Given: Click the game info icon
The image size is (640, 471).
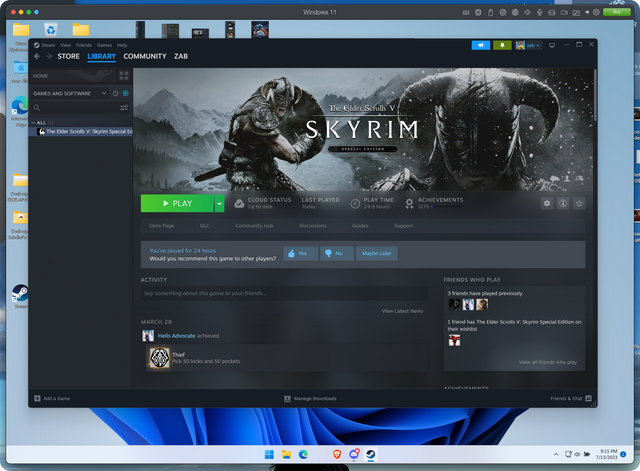Looking at the screenshot, I should [x=563, y=203].
